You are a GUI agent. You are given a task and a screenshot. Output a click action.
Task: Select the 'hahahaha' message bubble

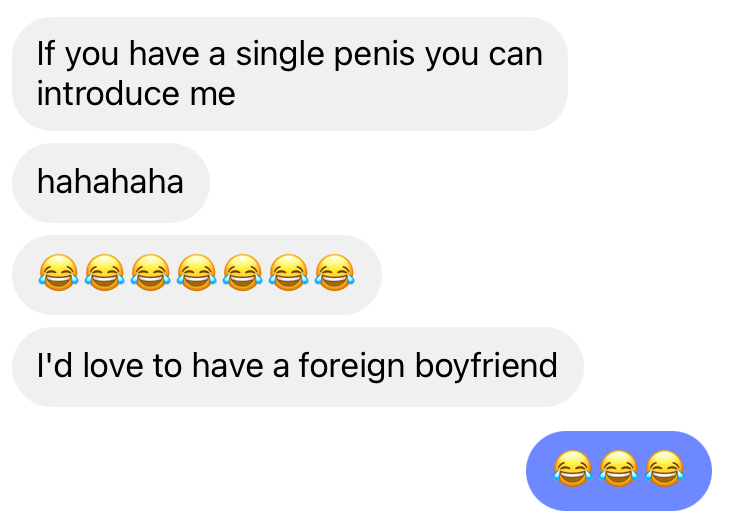[x=111, y=183]
